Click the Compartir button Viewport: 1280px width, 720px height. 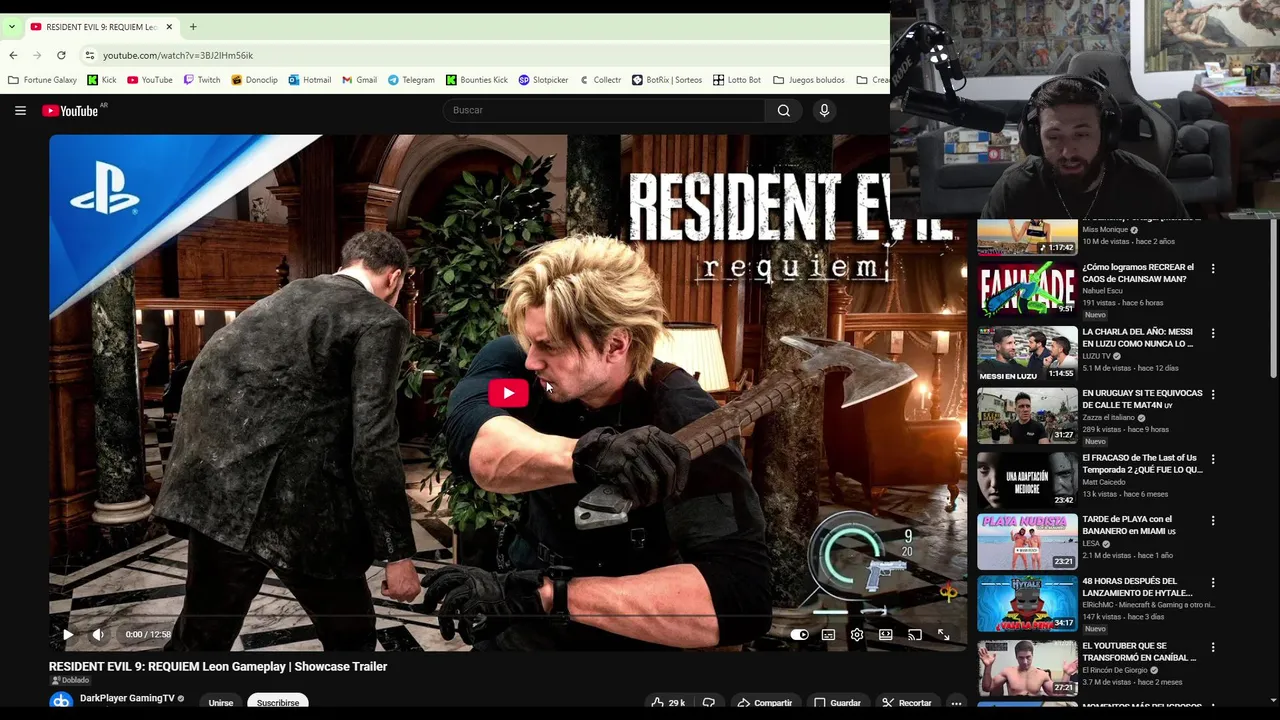[765, 703]
